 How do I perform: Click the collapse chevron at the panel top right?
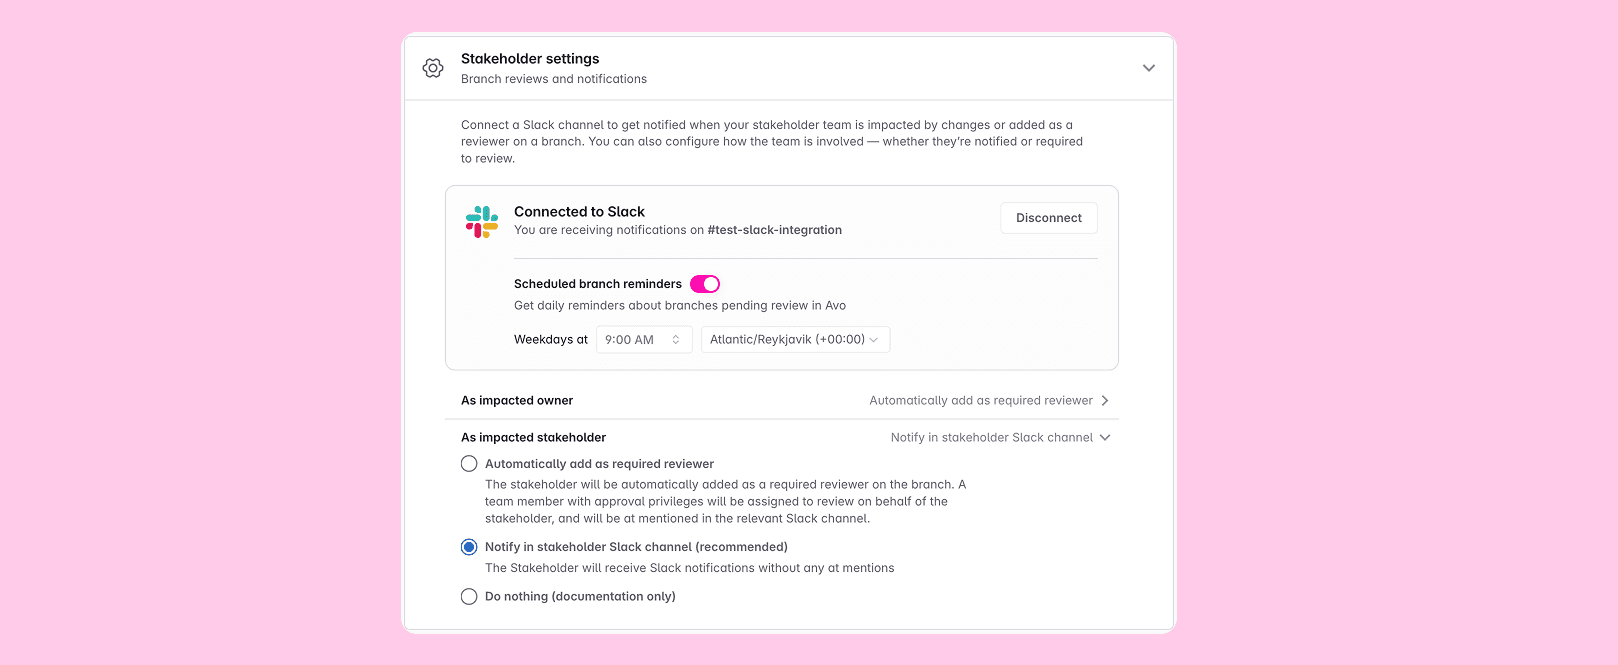tap(1148, 68)
